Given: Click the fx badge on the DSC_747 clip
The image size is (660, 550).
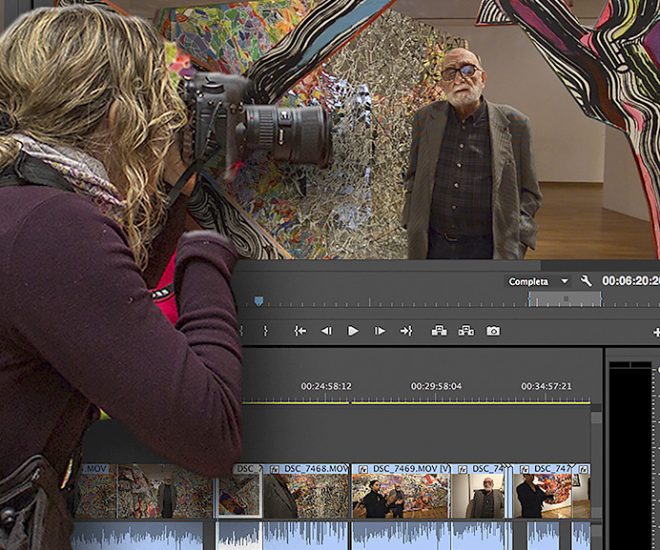Looking at the screenshot, I should tap(524, 469).
